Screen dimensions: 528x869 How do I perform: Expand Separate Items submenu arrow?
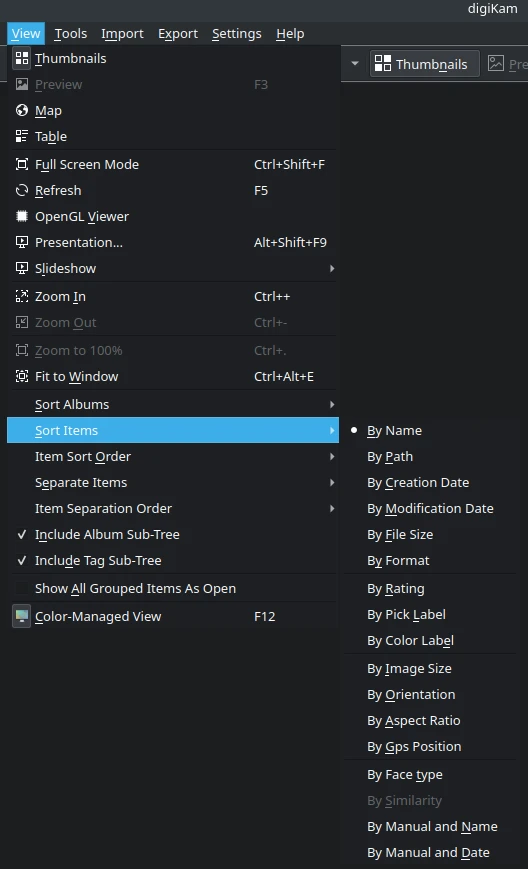[332, 483]
